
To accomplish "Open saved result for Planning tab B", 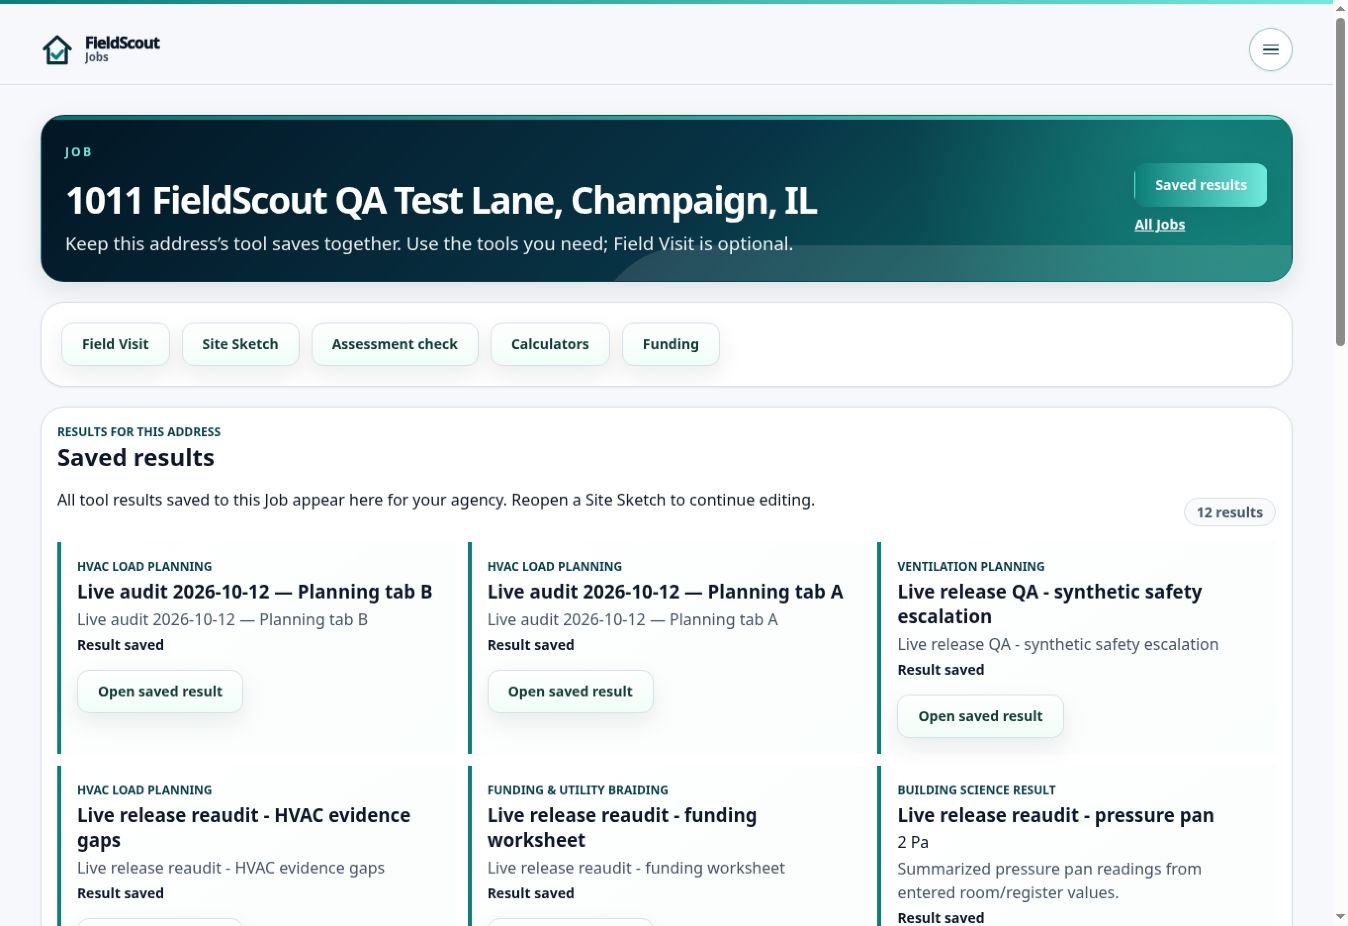I will [160, 692].
